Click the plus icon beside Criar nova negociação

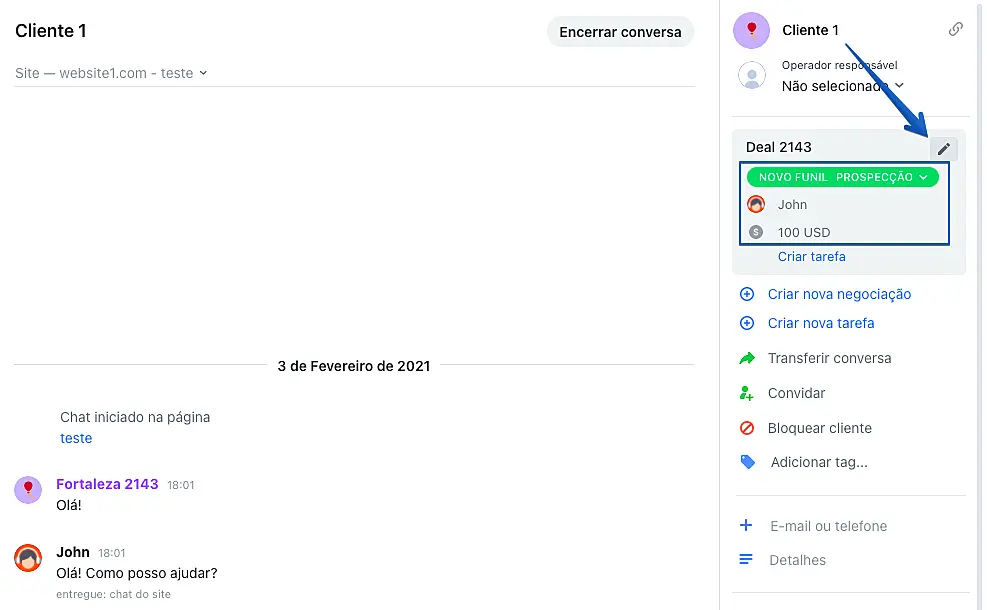point(746,294)
